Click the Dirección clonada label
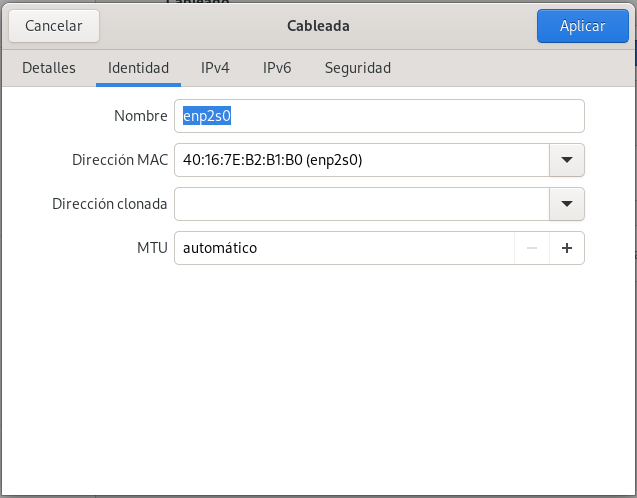 click(110, 204)
